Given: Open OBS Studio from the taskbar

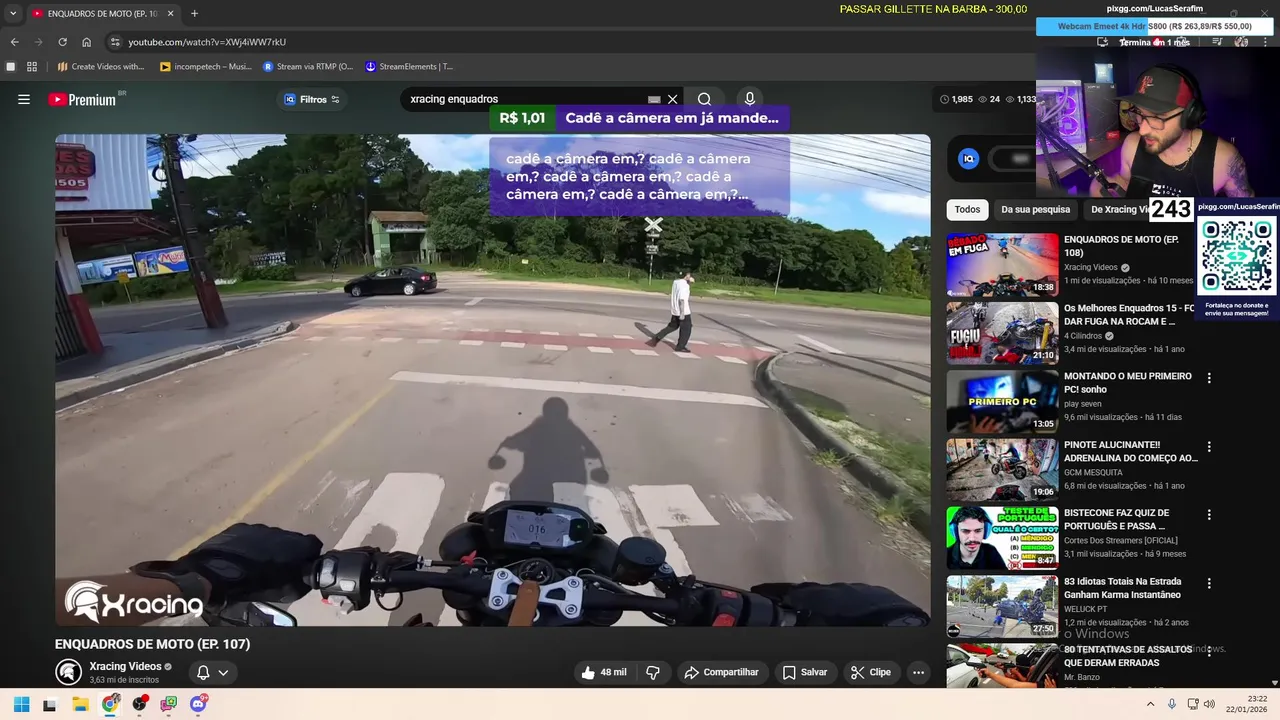Looking at the screenshot, I should click(x=139, y=704).
